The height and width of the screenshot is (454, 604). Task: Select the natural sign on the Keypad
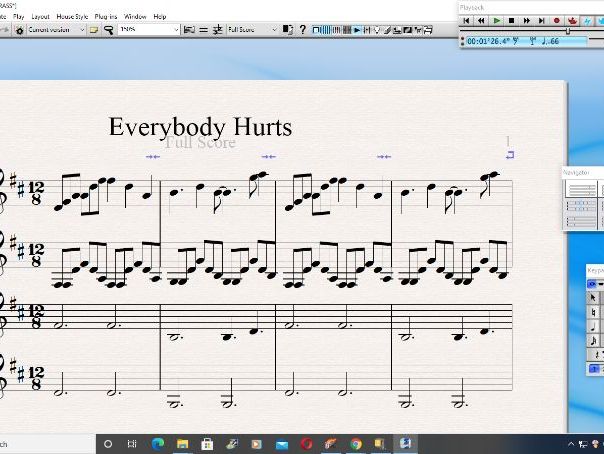(x=593, y=312)
